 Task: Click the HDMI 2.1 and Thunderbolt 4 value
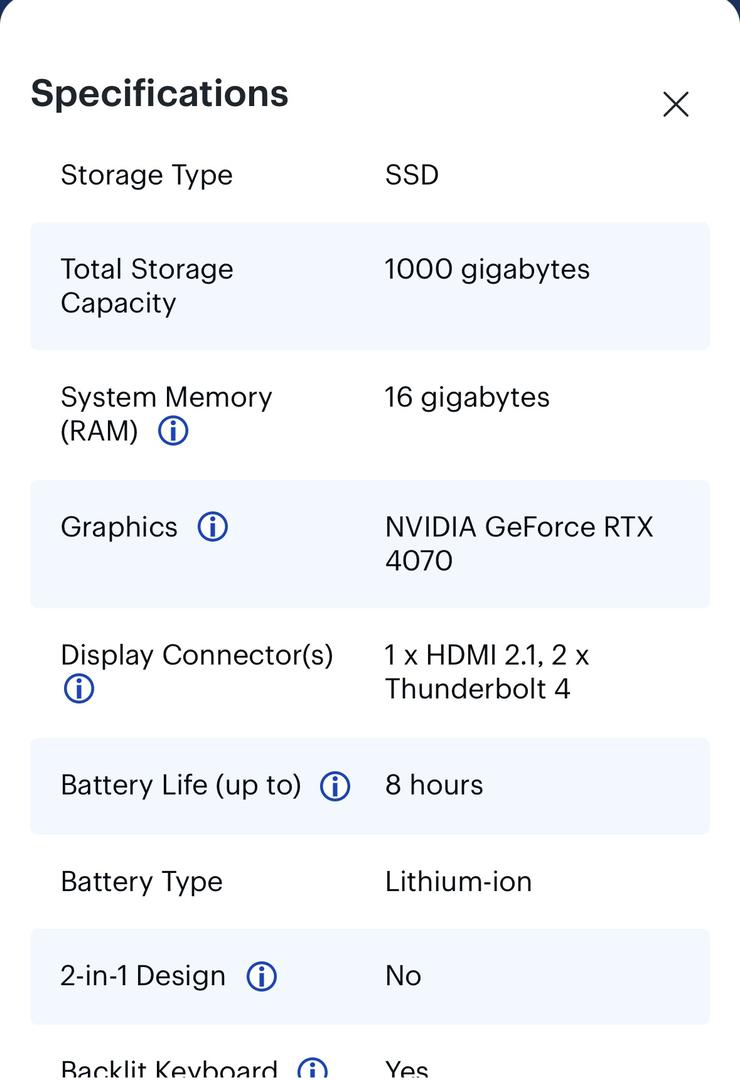pos(487,672)
